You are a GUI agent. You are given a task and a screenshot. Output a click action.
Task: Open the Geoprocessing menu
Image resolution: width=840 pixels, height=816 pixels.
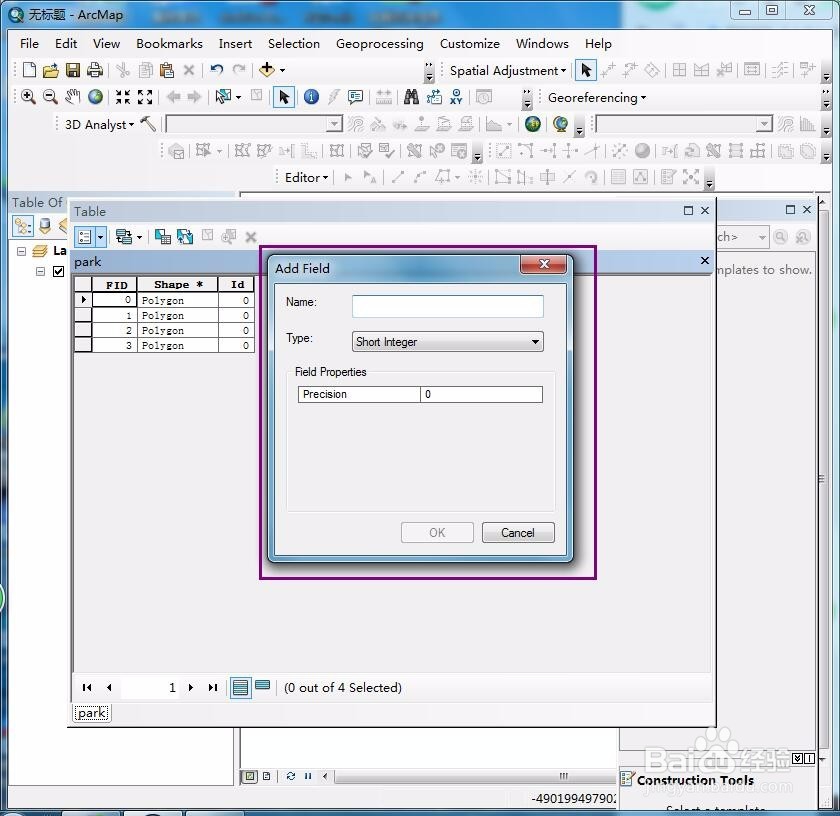379,43
